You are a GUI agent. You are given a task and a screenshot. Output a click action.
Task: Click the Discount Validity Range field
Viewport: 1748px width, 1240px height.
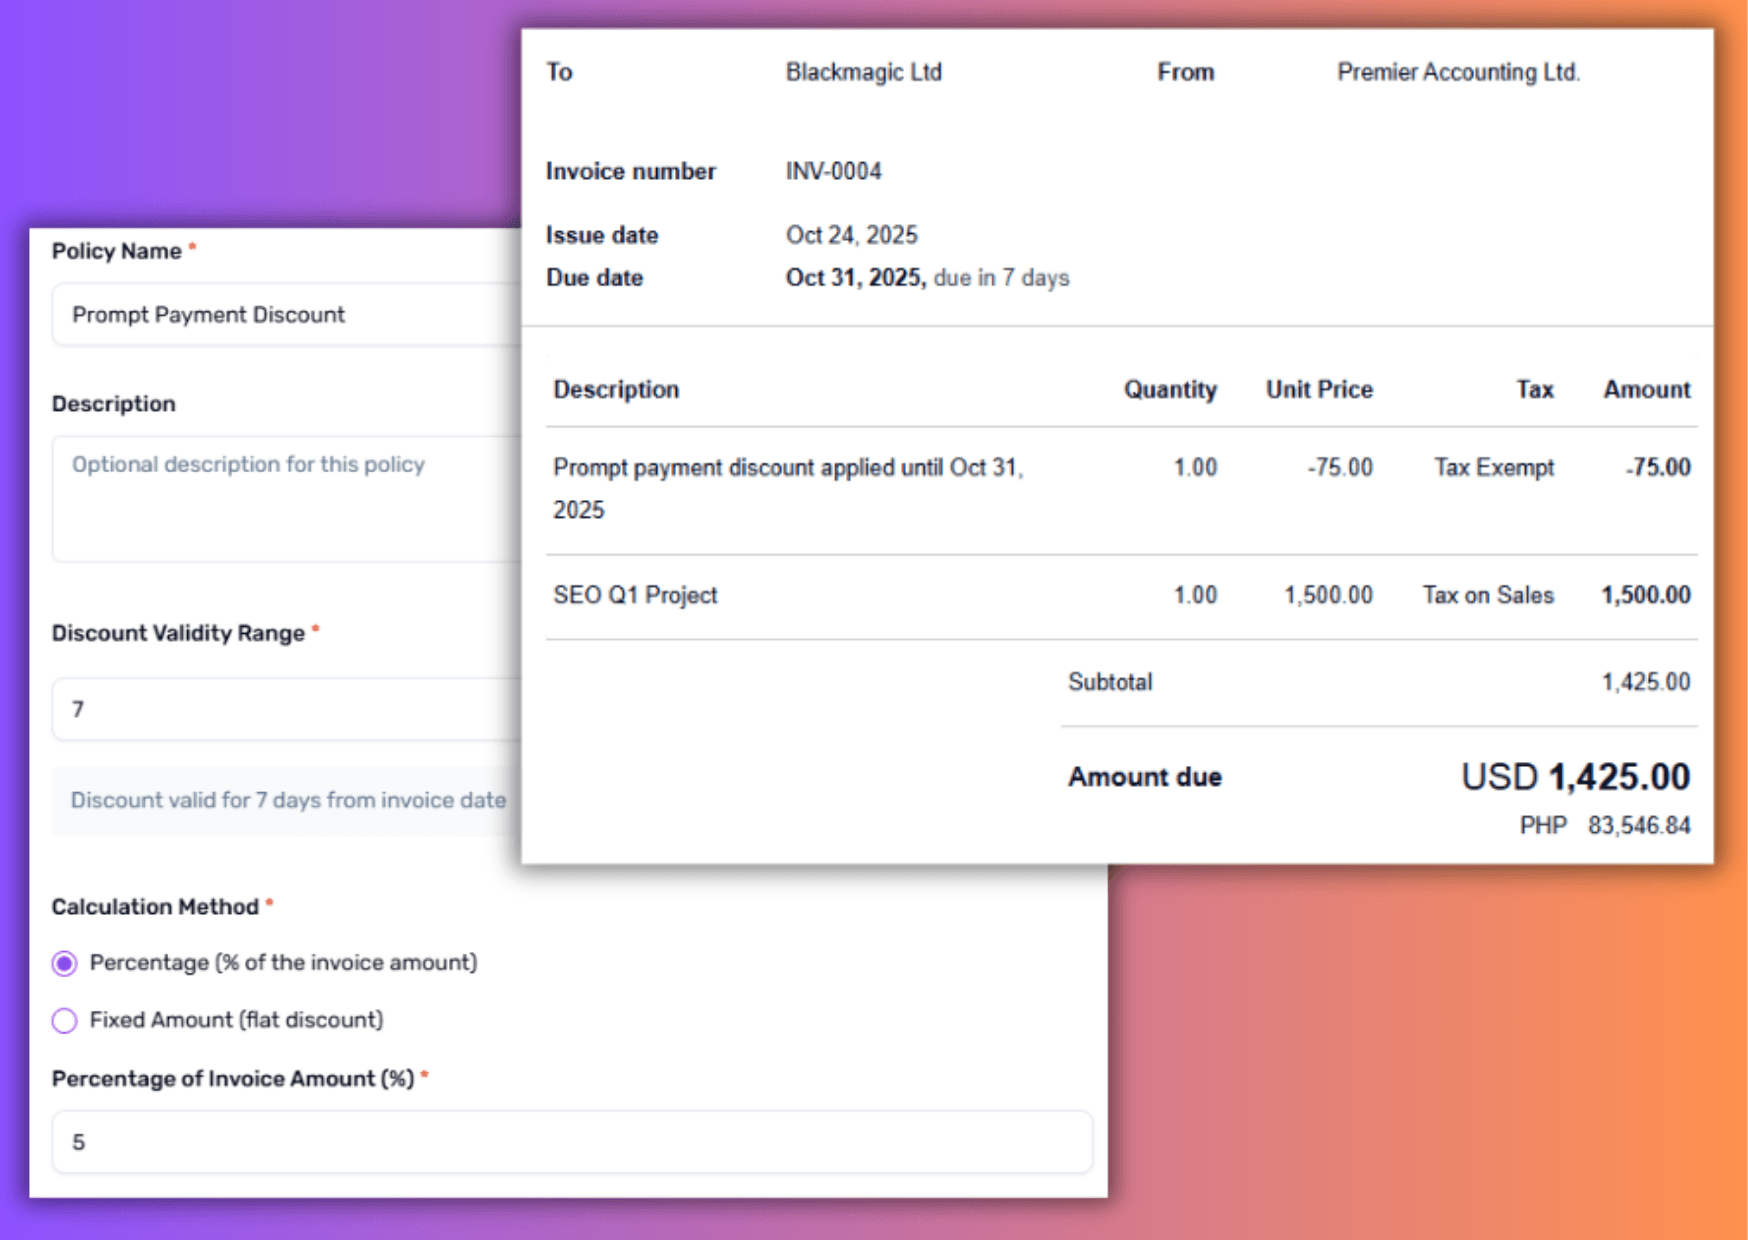285,709
